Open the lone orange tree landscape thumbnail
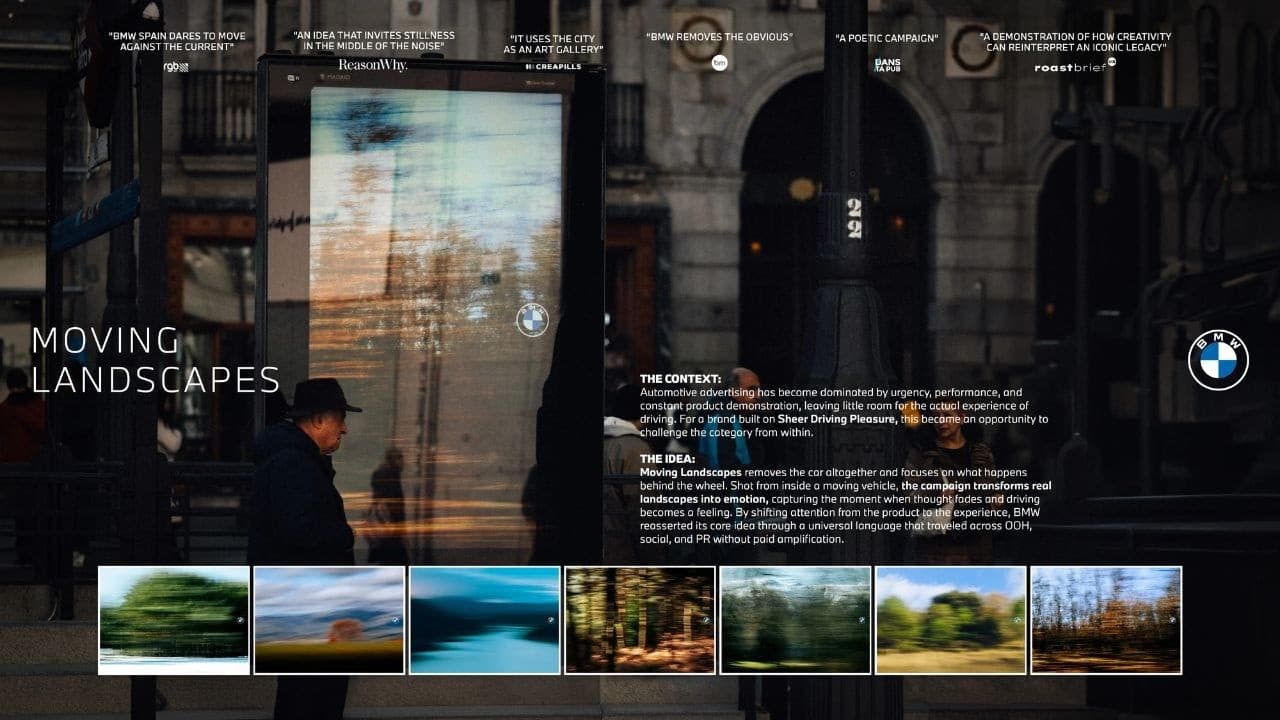This screenshot has height=720, width=1280. click(x=329, y=620)
